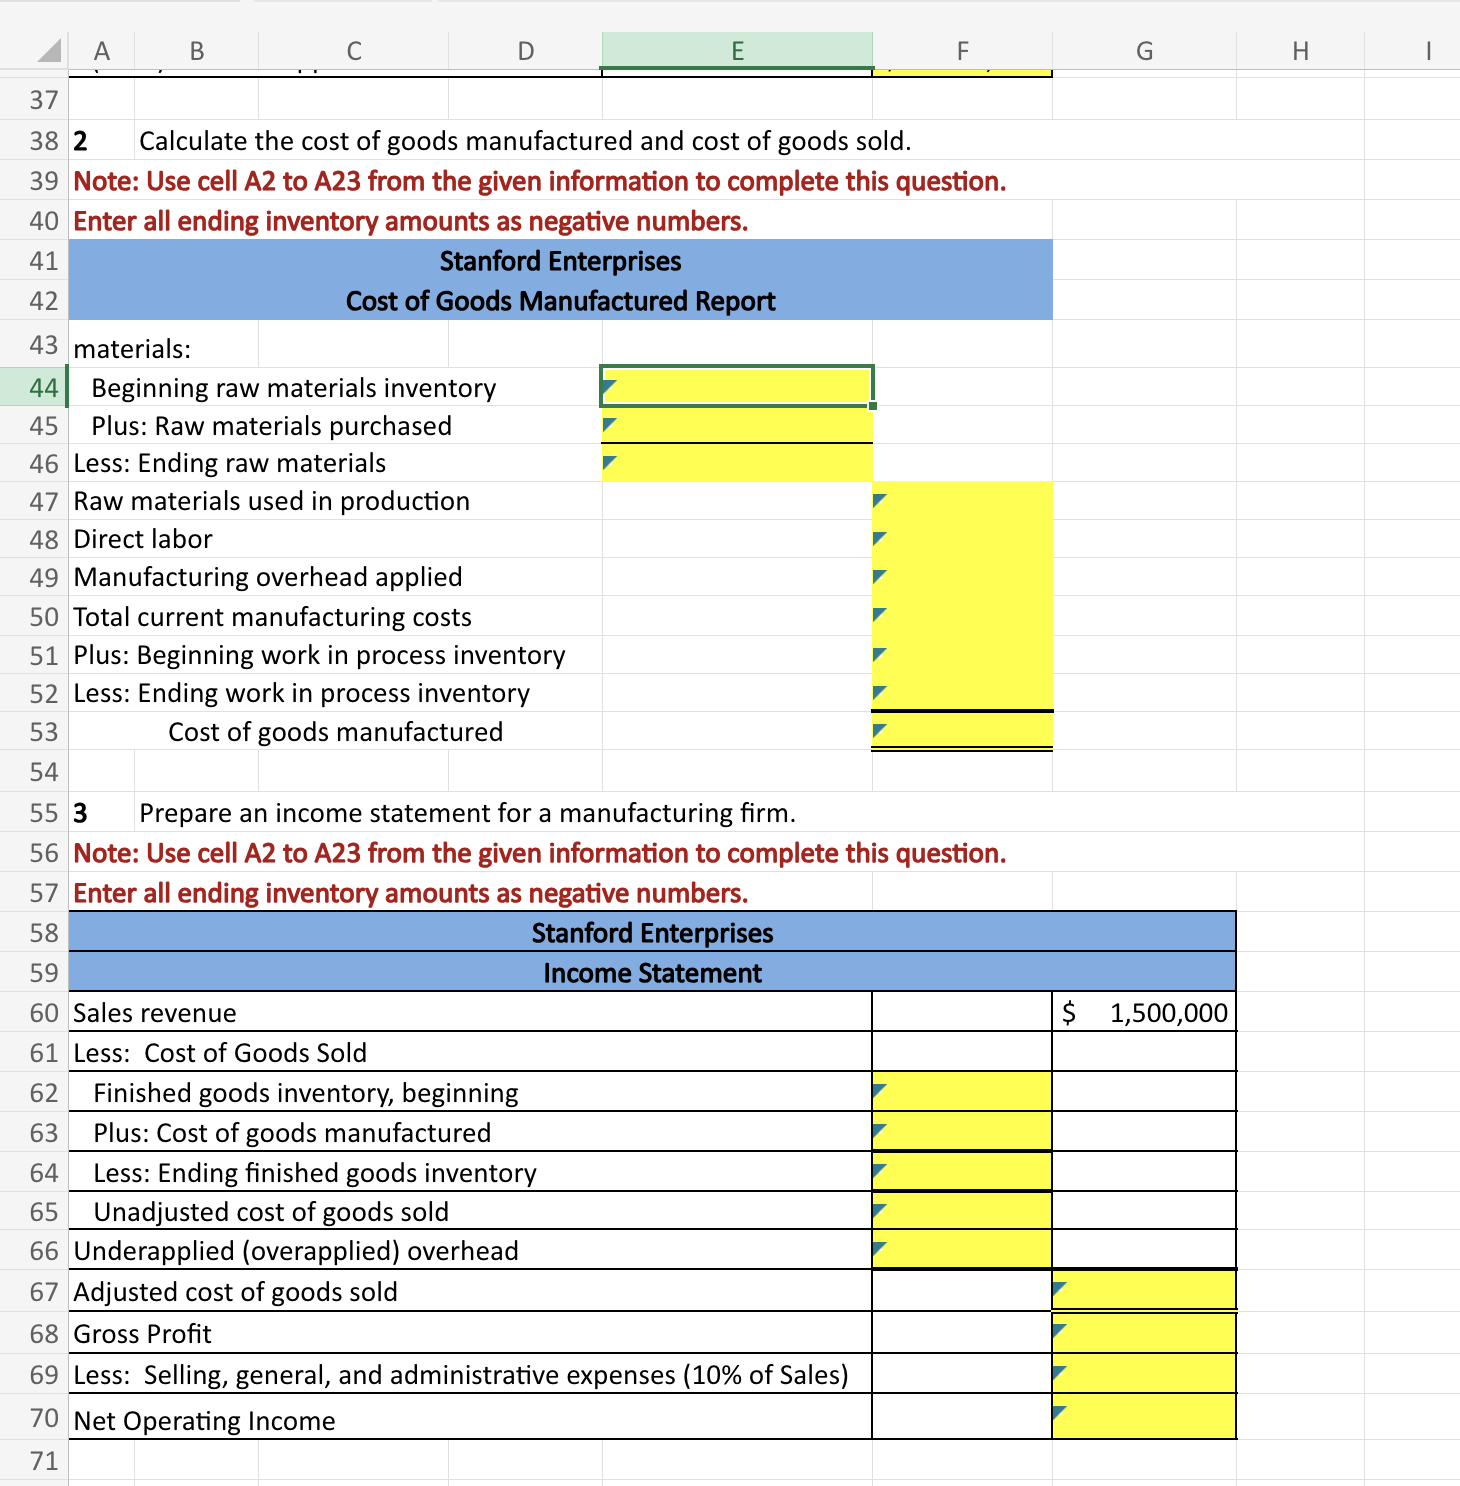Click the blue flag icon in Underapplied overhead cell
The image size is (1460, 1486).
[x=880, y=1247]
